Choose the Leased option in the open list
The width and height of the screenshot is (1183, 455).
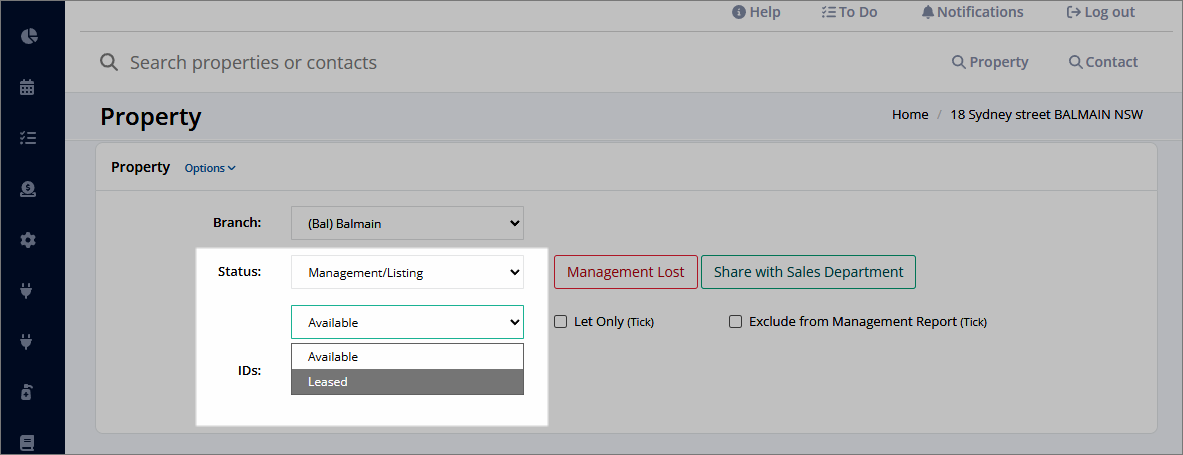point(407,382)
